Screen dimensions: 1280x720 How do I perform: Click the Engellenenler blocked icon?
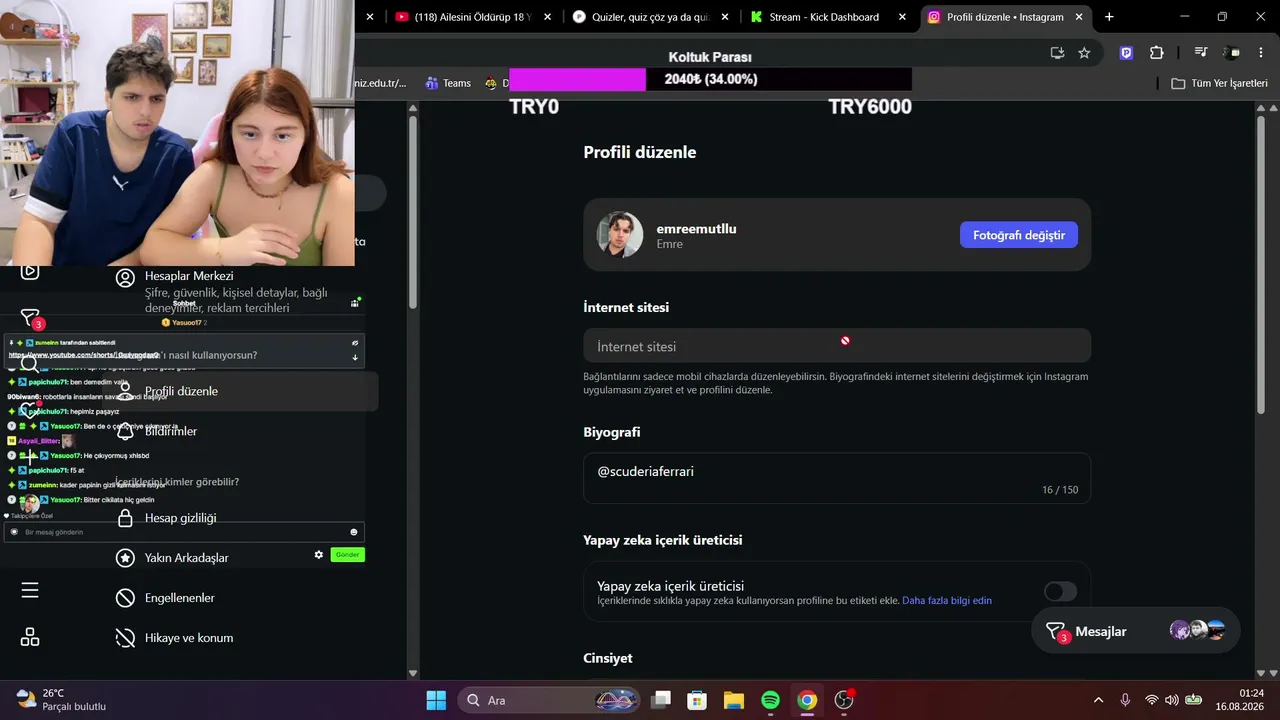pos(125,598)
